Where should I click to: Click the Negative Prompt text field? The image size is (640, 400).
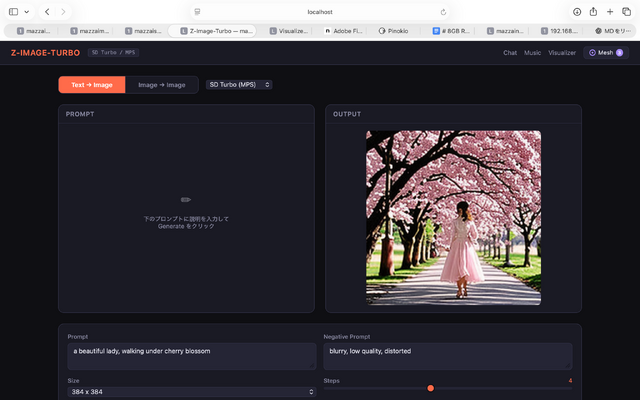click(x=448, y=355)
